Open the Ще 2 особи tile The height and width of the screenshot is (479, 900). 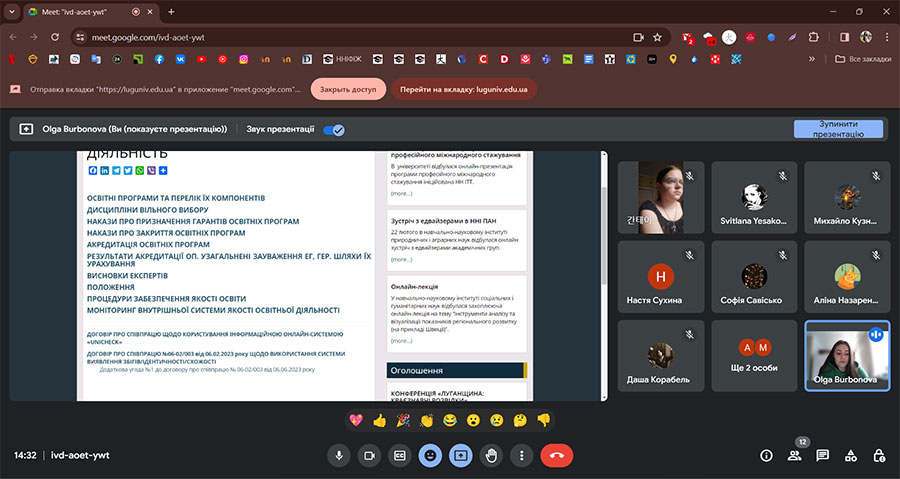[754, 356]
